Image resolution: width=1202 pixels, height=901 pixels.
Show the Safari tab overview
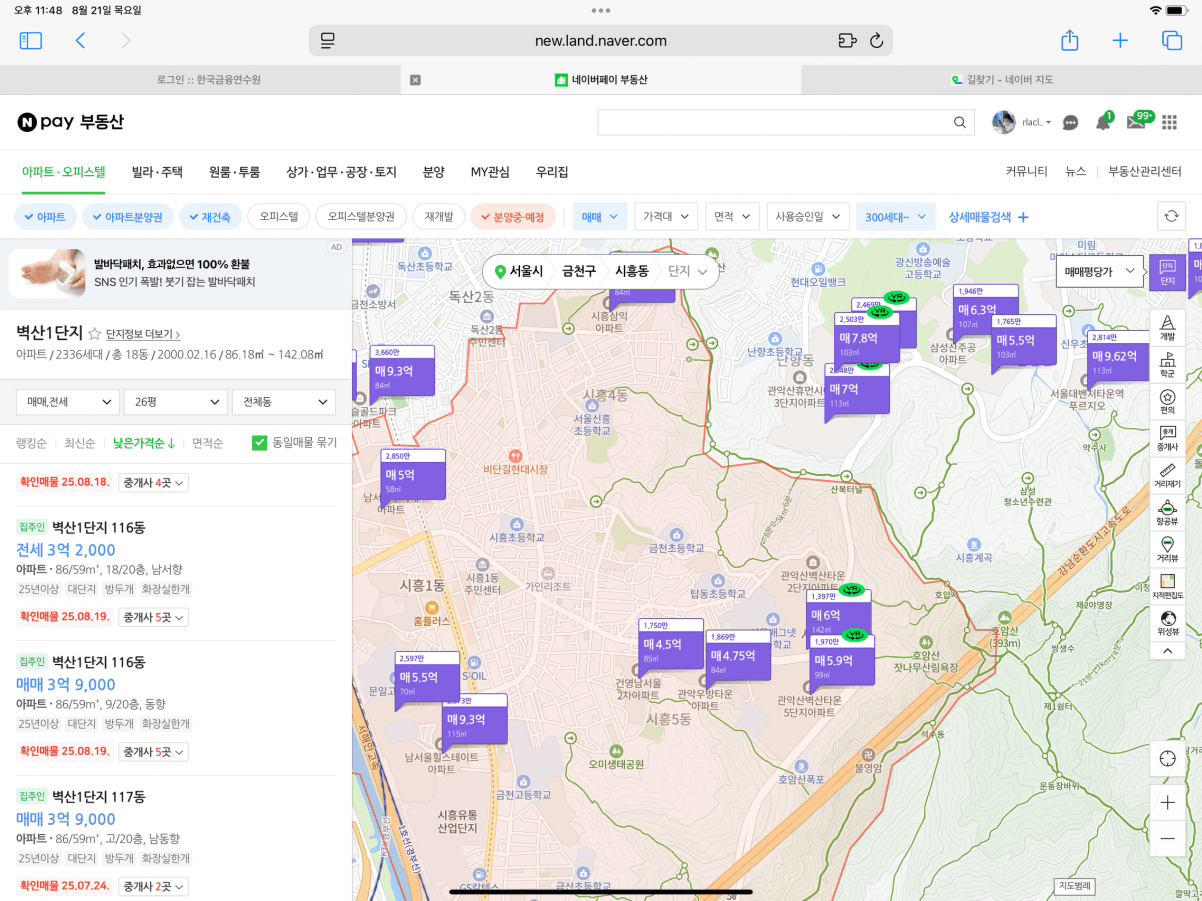pos(1171,41)
